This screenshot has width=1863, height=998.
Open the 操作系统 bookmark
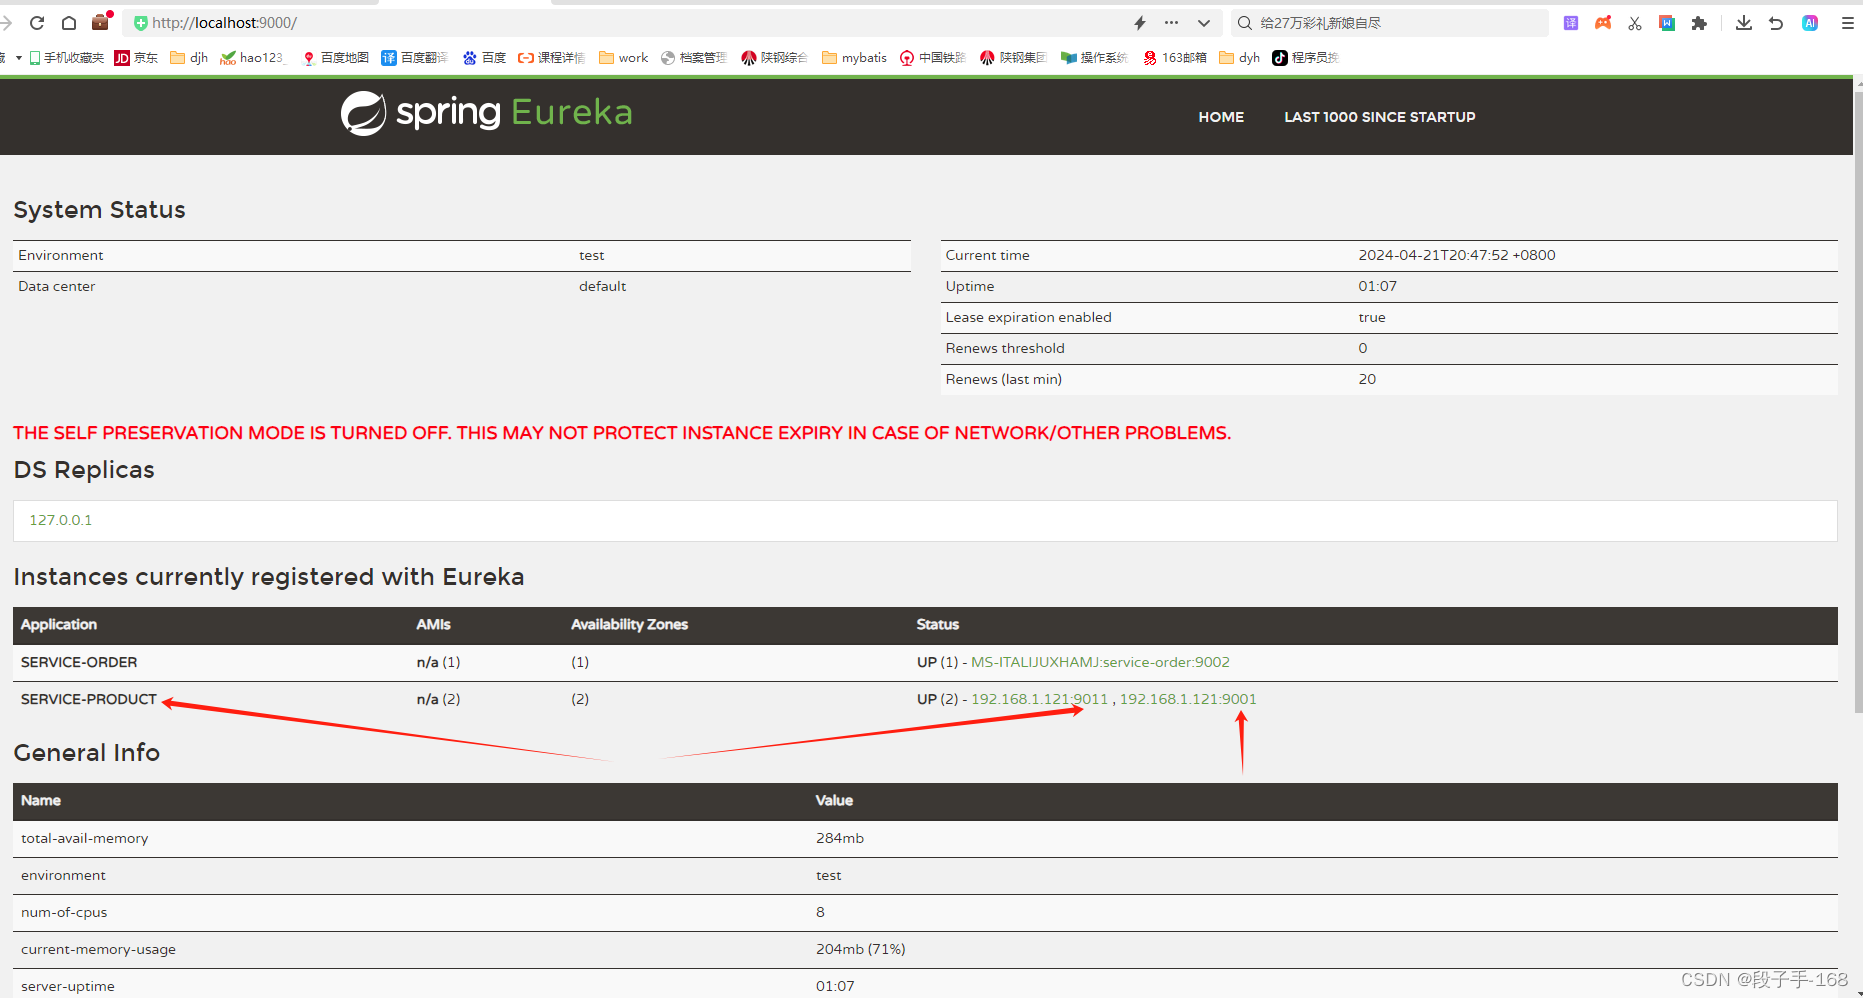coord(1095,58)
